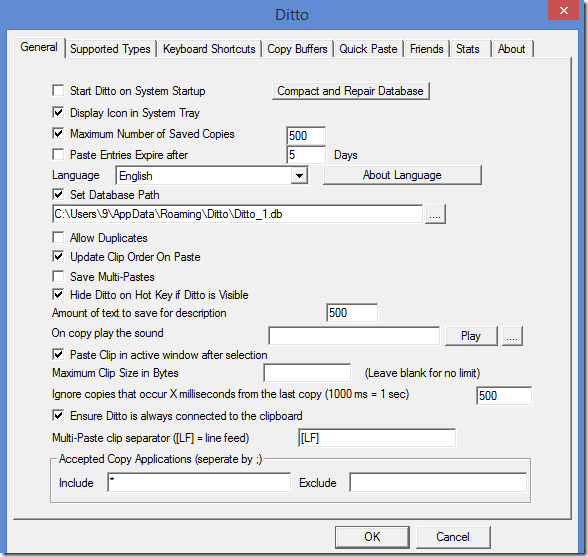588x557 pixels.
Task: Toggle the Set Database Path checkbox
Action: (58, 195)
